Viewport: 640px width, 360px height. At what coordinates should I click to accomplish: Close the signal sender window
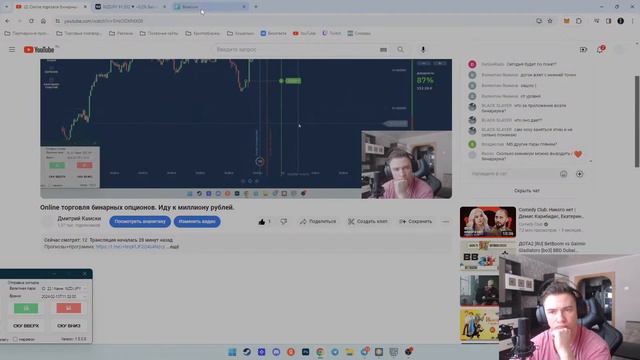tap(84, 273)
